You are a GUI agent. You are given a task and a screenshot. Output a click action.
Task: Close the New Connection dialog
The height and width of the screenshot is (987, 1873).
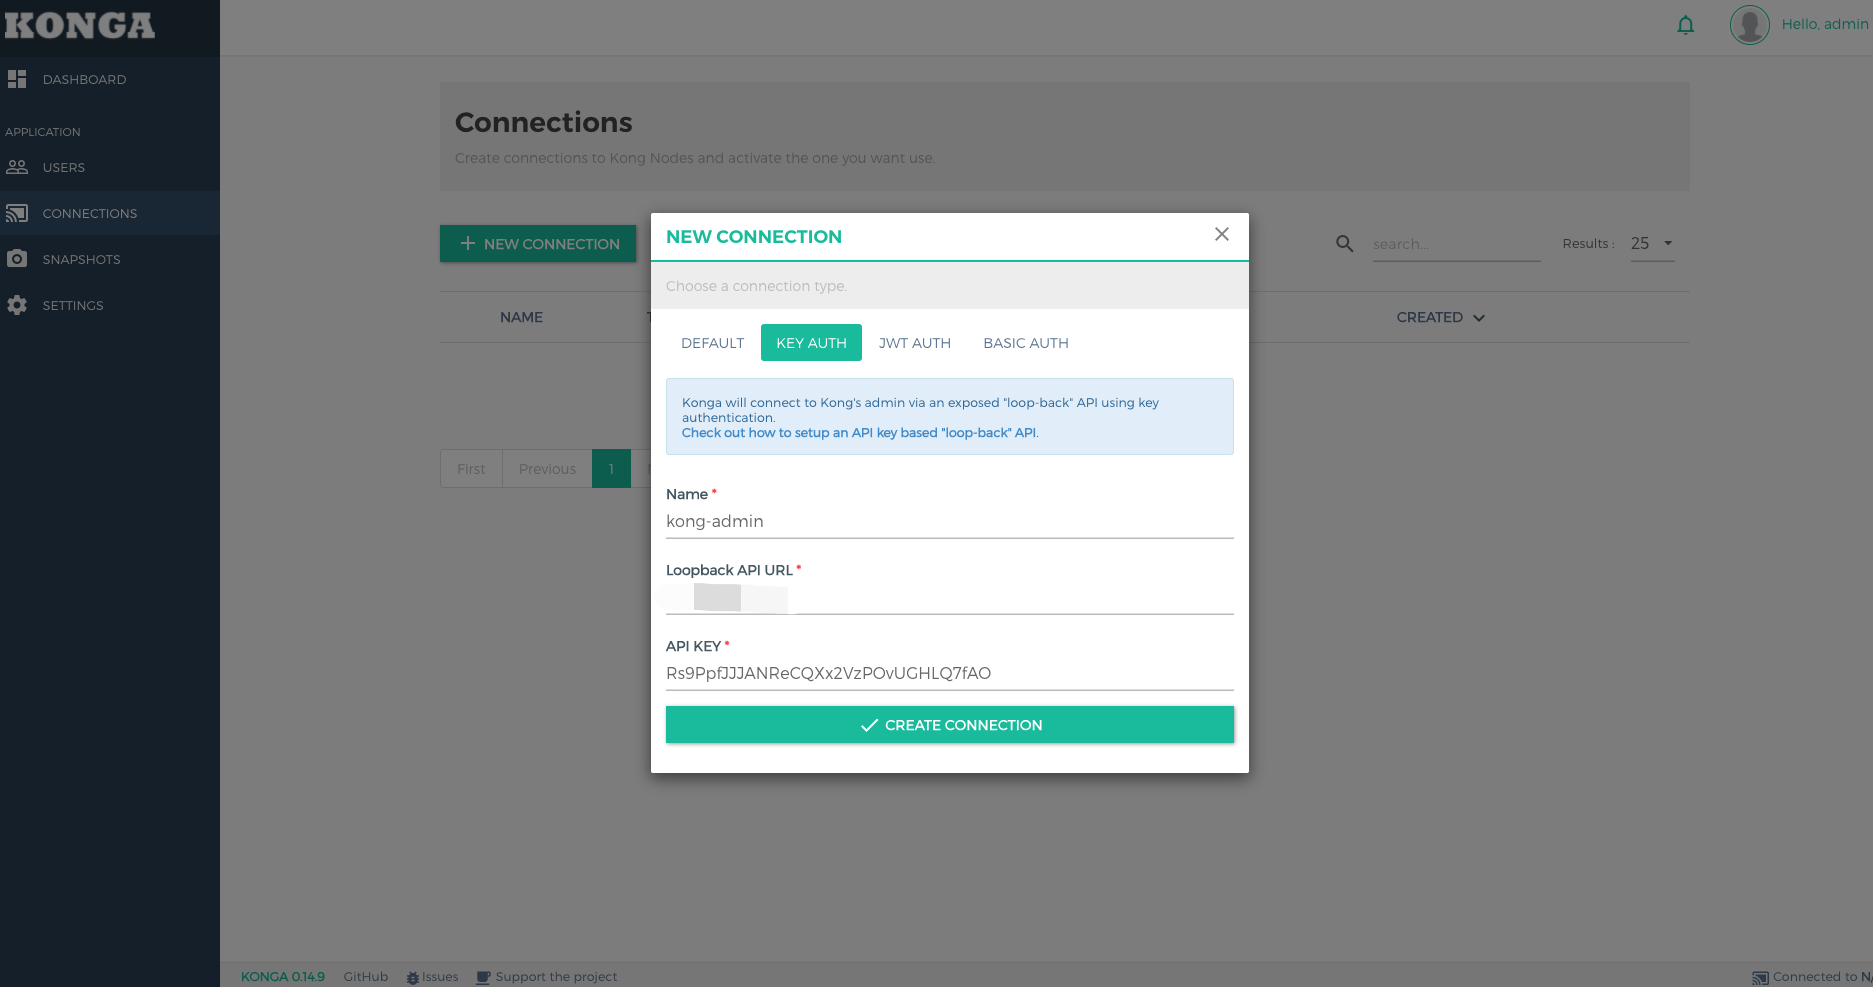tap(1222, 234)
